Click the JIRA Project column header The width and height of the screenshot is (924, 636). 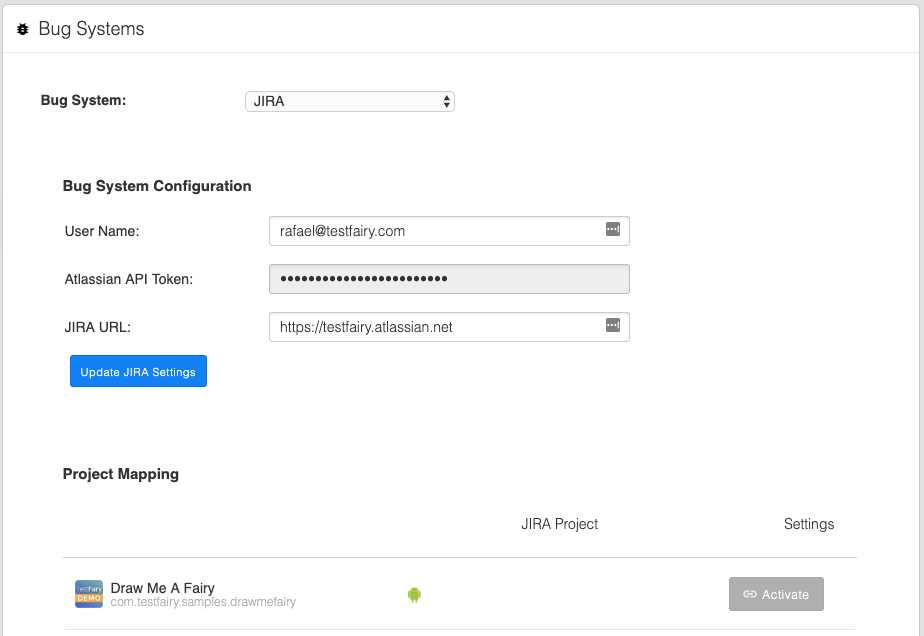[x=559, y=524]
